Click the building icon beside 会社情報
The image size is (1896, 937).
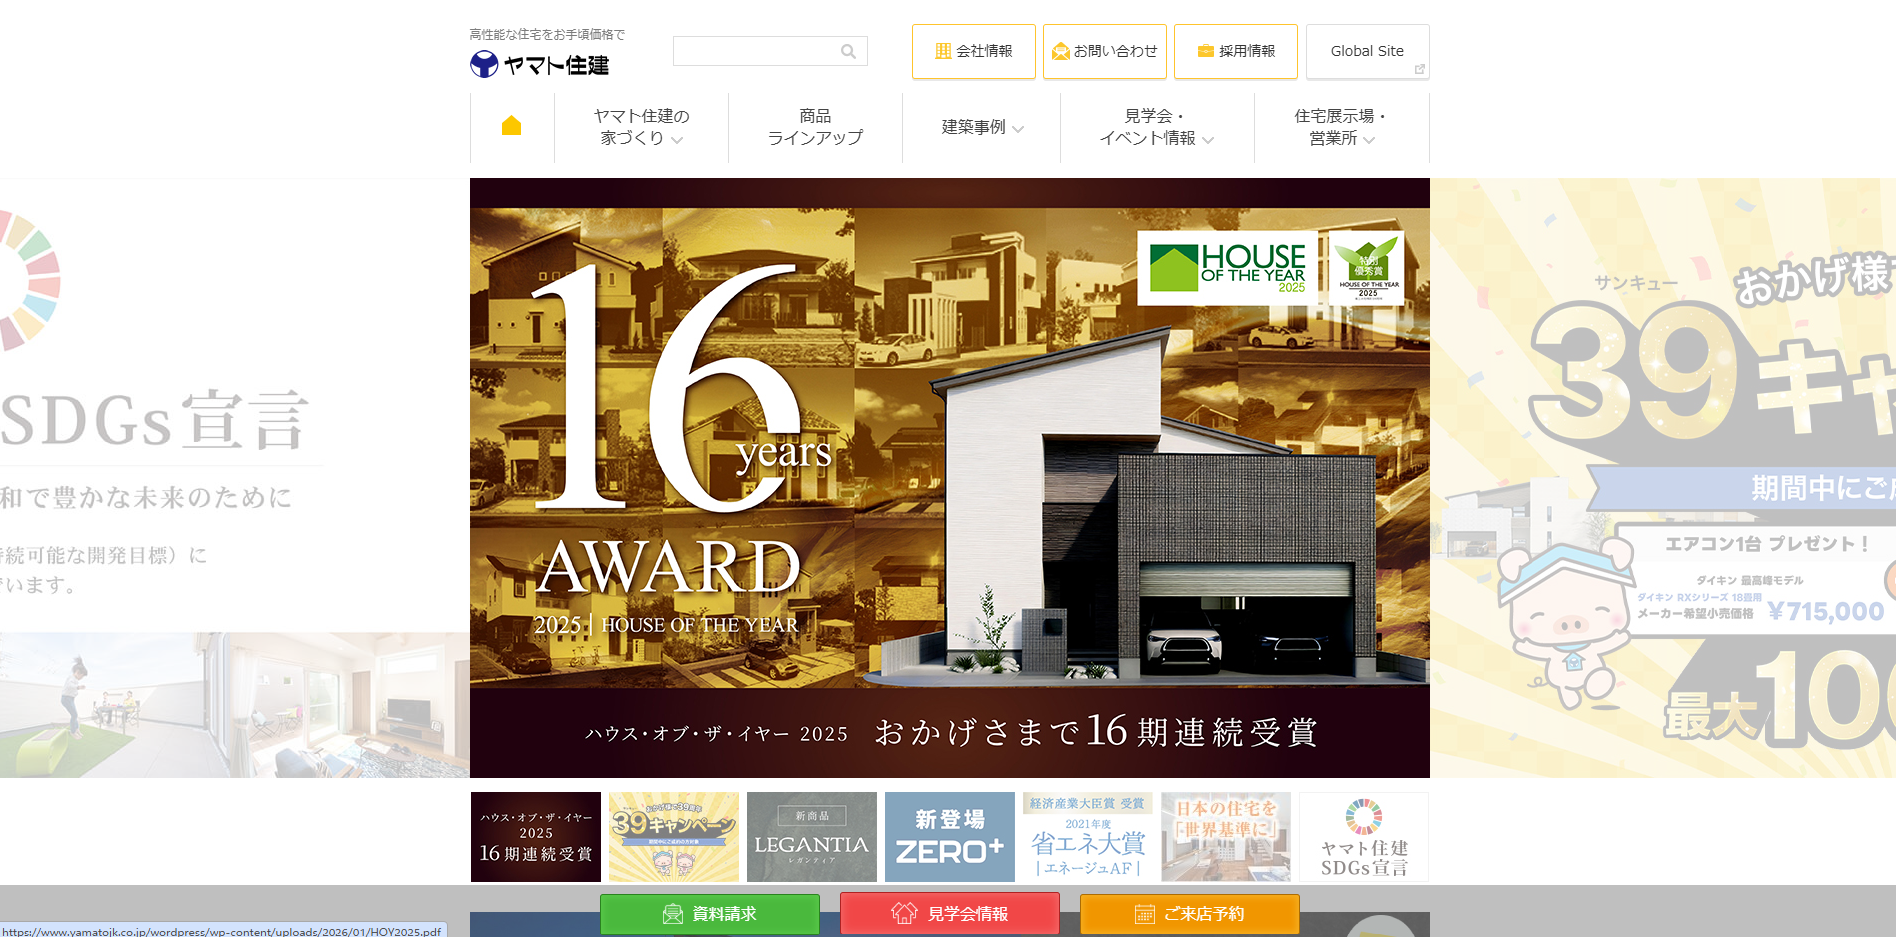pyautogui.click(x=943, y=51)
